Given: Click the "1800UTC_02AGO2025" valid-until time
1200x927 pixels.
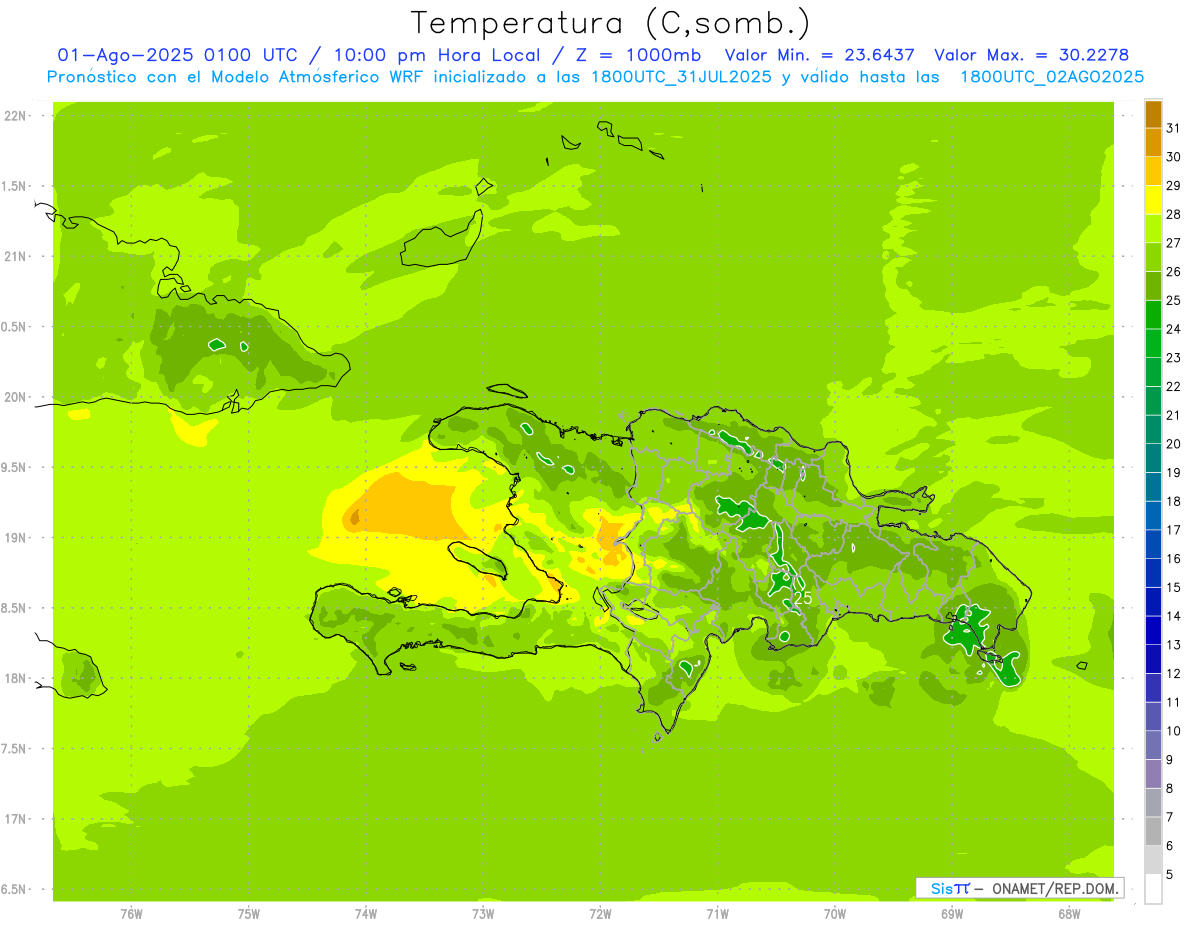Looking at the screenshot, I should pyautogui.click(x=1052, y=77).
